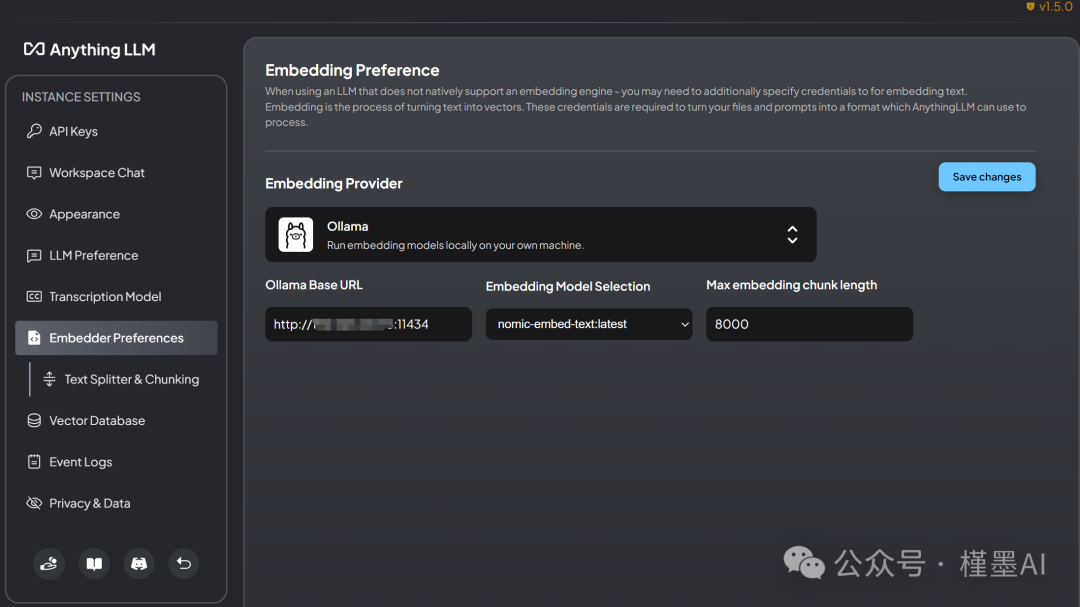The width and height of the screenshot is (1080, 607).
Task: Click the LLM Preference chat icon
Action: click(34, 256)
